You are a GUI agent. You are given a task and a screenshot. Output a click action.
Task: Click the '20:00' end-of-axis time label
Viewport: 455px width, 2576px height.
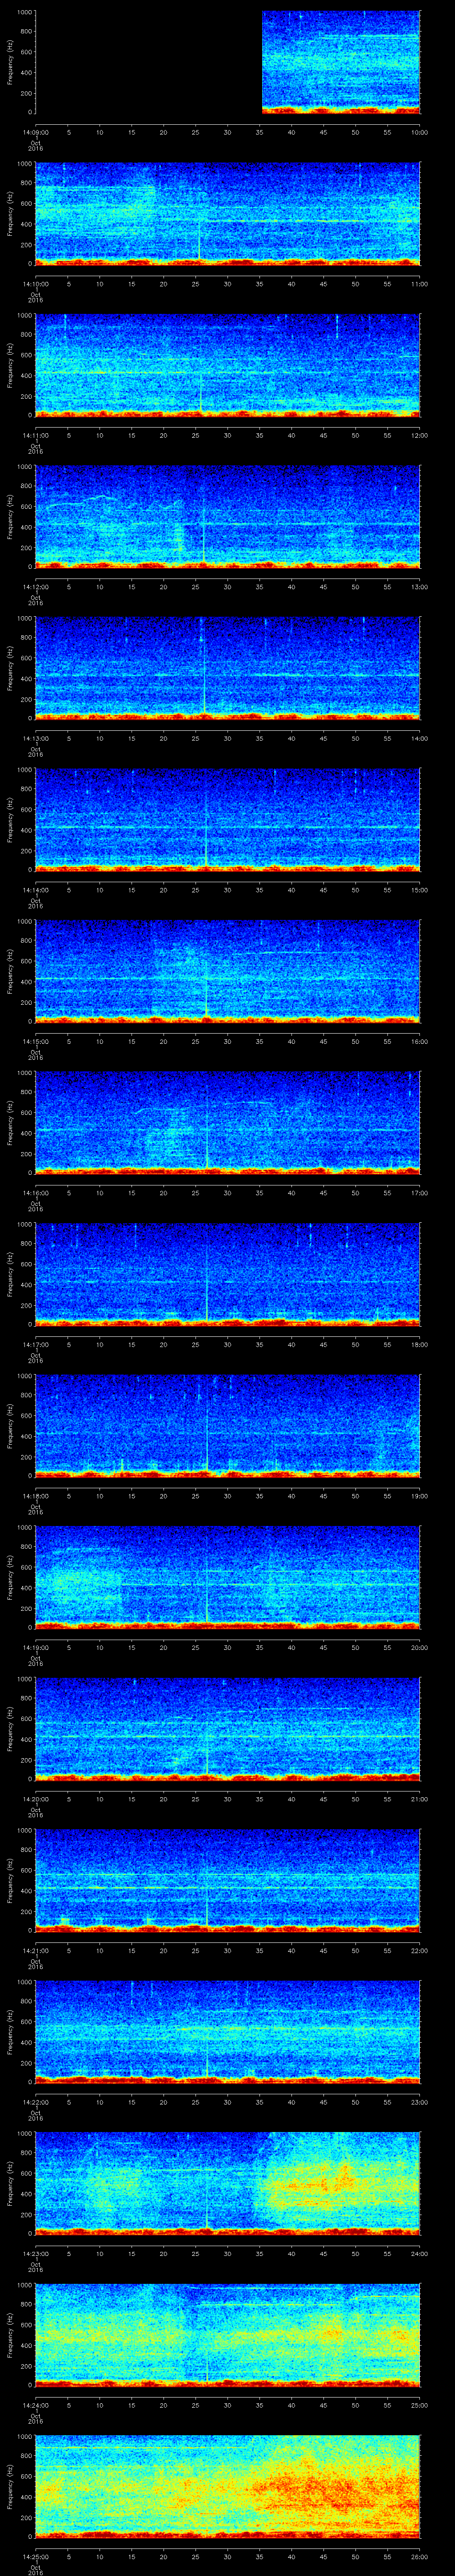coord(420,1647)
